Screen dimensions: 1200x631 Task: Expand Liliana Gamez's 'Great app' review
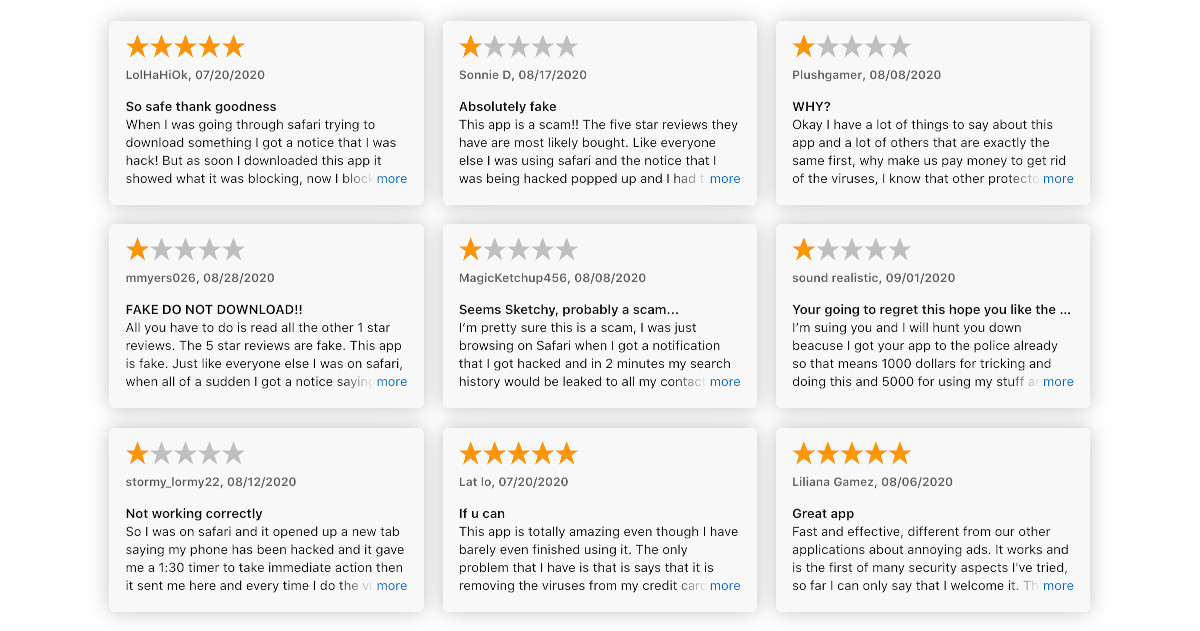(x=1058, y=585)
